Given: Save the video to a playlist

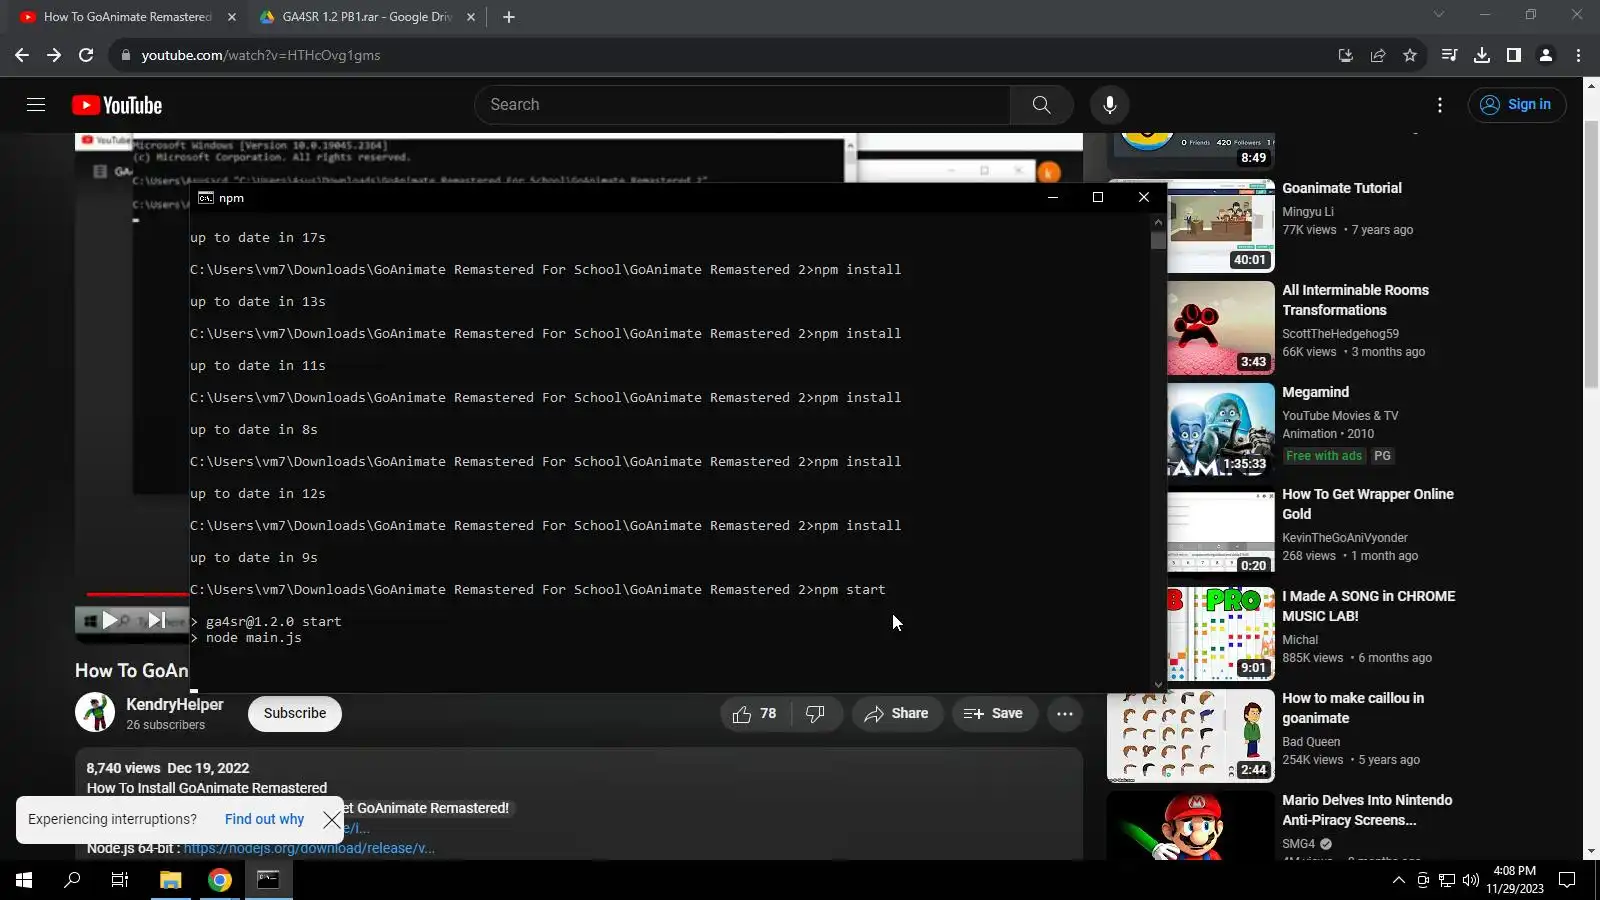Looking at the screenshot, I should tap(993, 714).
